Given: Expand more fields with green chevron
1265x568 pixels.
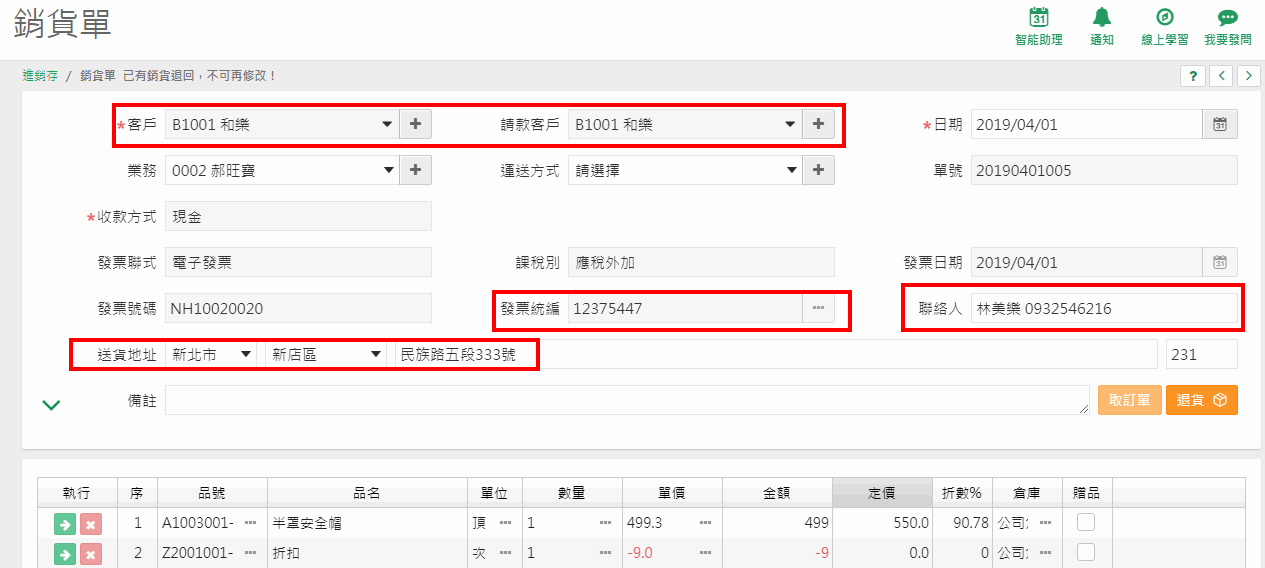Looking at the screenshot, I should [x=52, y=404].
